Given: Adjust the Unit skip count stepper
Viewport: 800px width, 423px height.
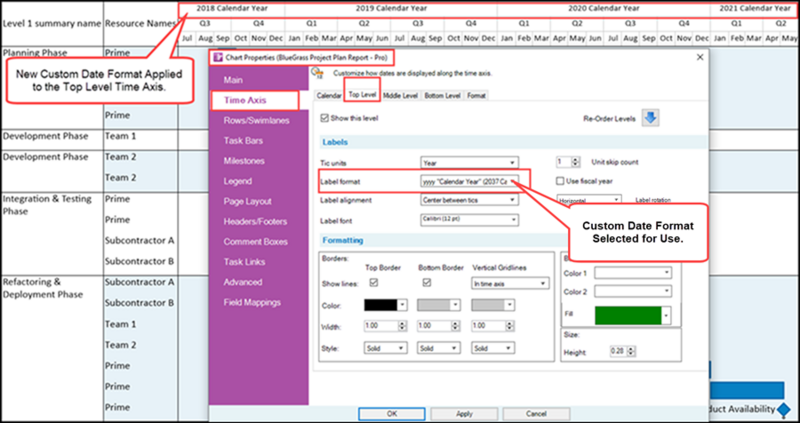Looking at the screenshot, I should pos(576,162).
